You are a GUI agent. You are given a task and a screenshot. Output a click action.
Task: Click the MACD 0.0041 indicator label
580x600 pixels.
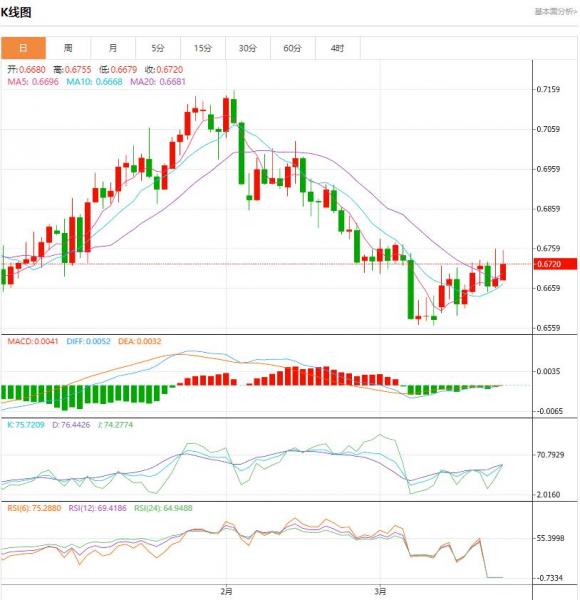tap(33, 341)
